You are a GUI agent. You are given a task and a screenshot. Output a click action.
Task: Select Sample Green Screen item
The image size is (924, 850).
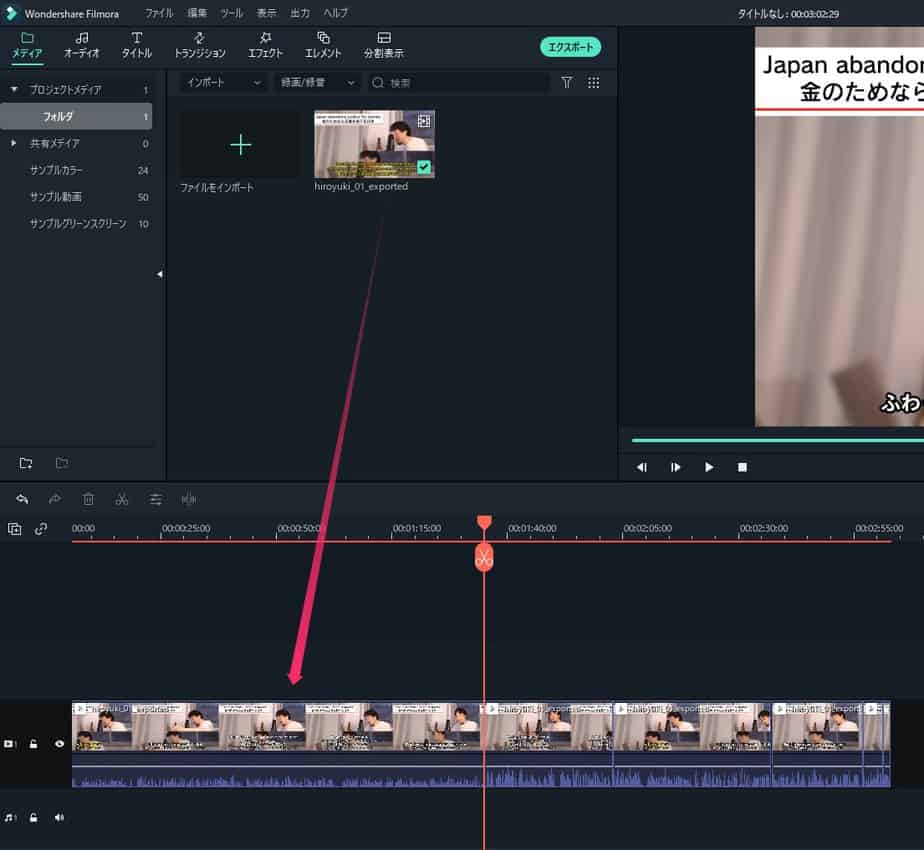point(76,223)
